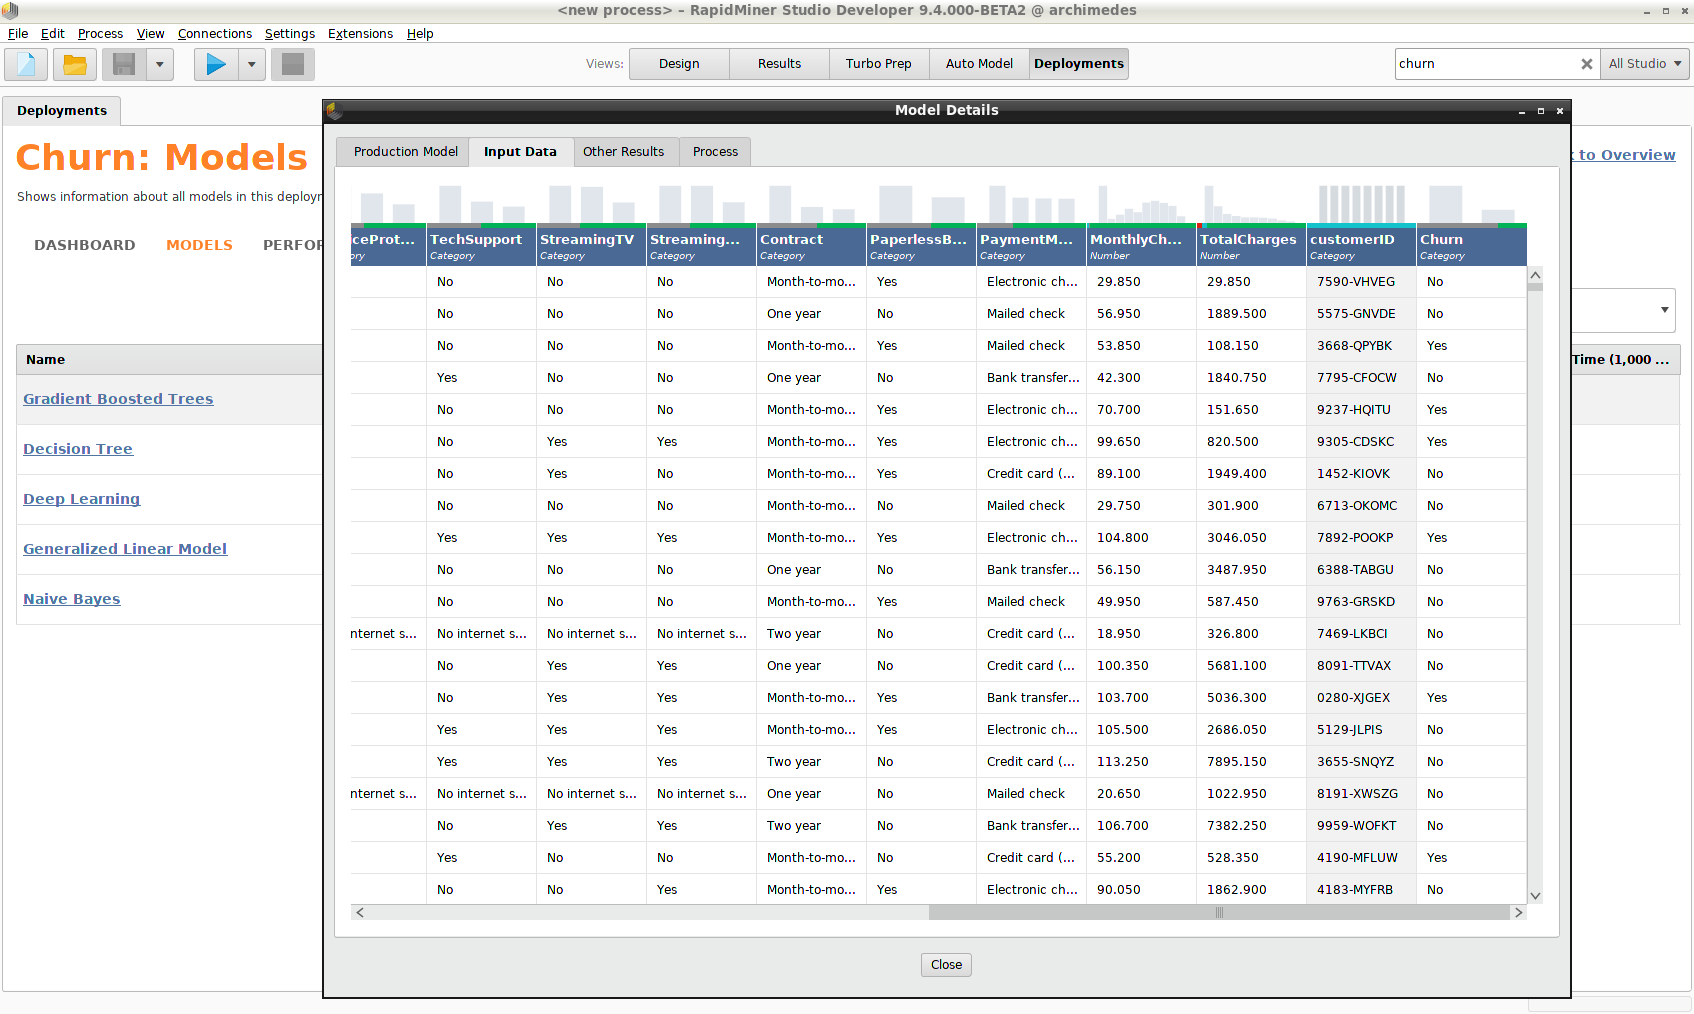This screenshot has height=1014, width=1694.
Task: Click the RapidMiner icon in Model Details title
Action: pos(335,111)
